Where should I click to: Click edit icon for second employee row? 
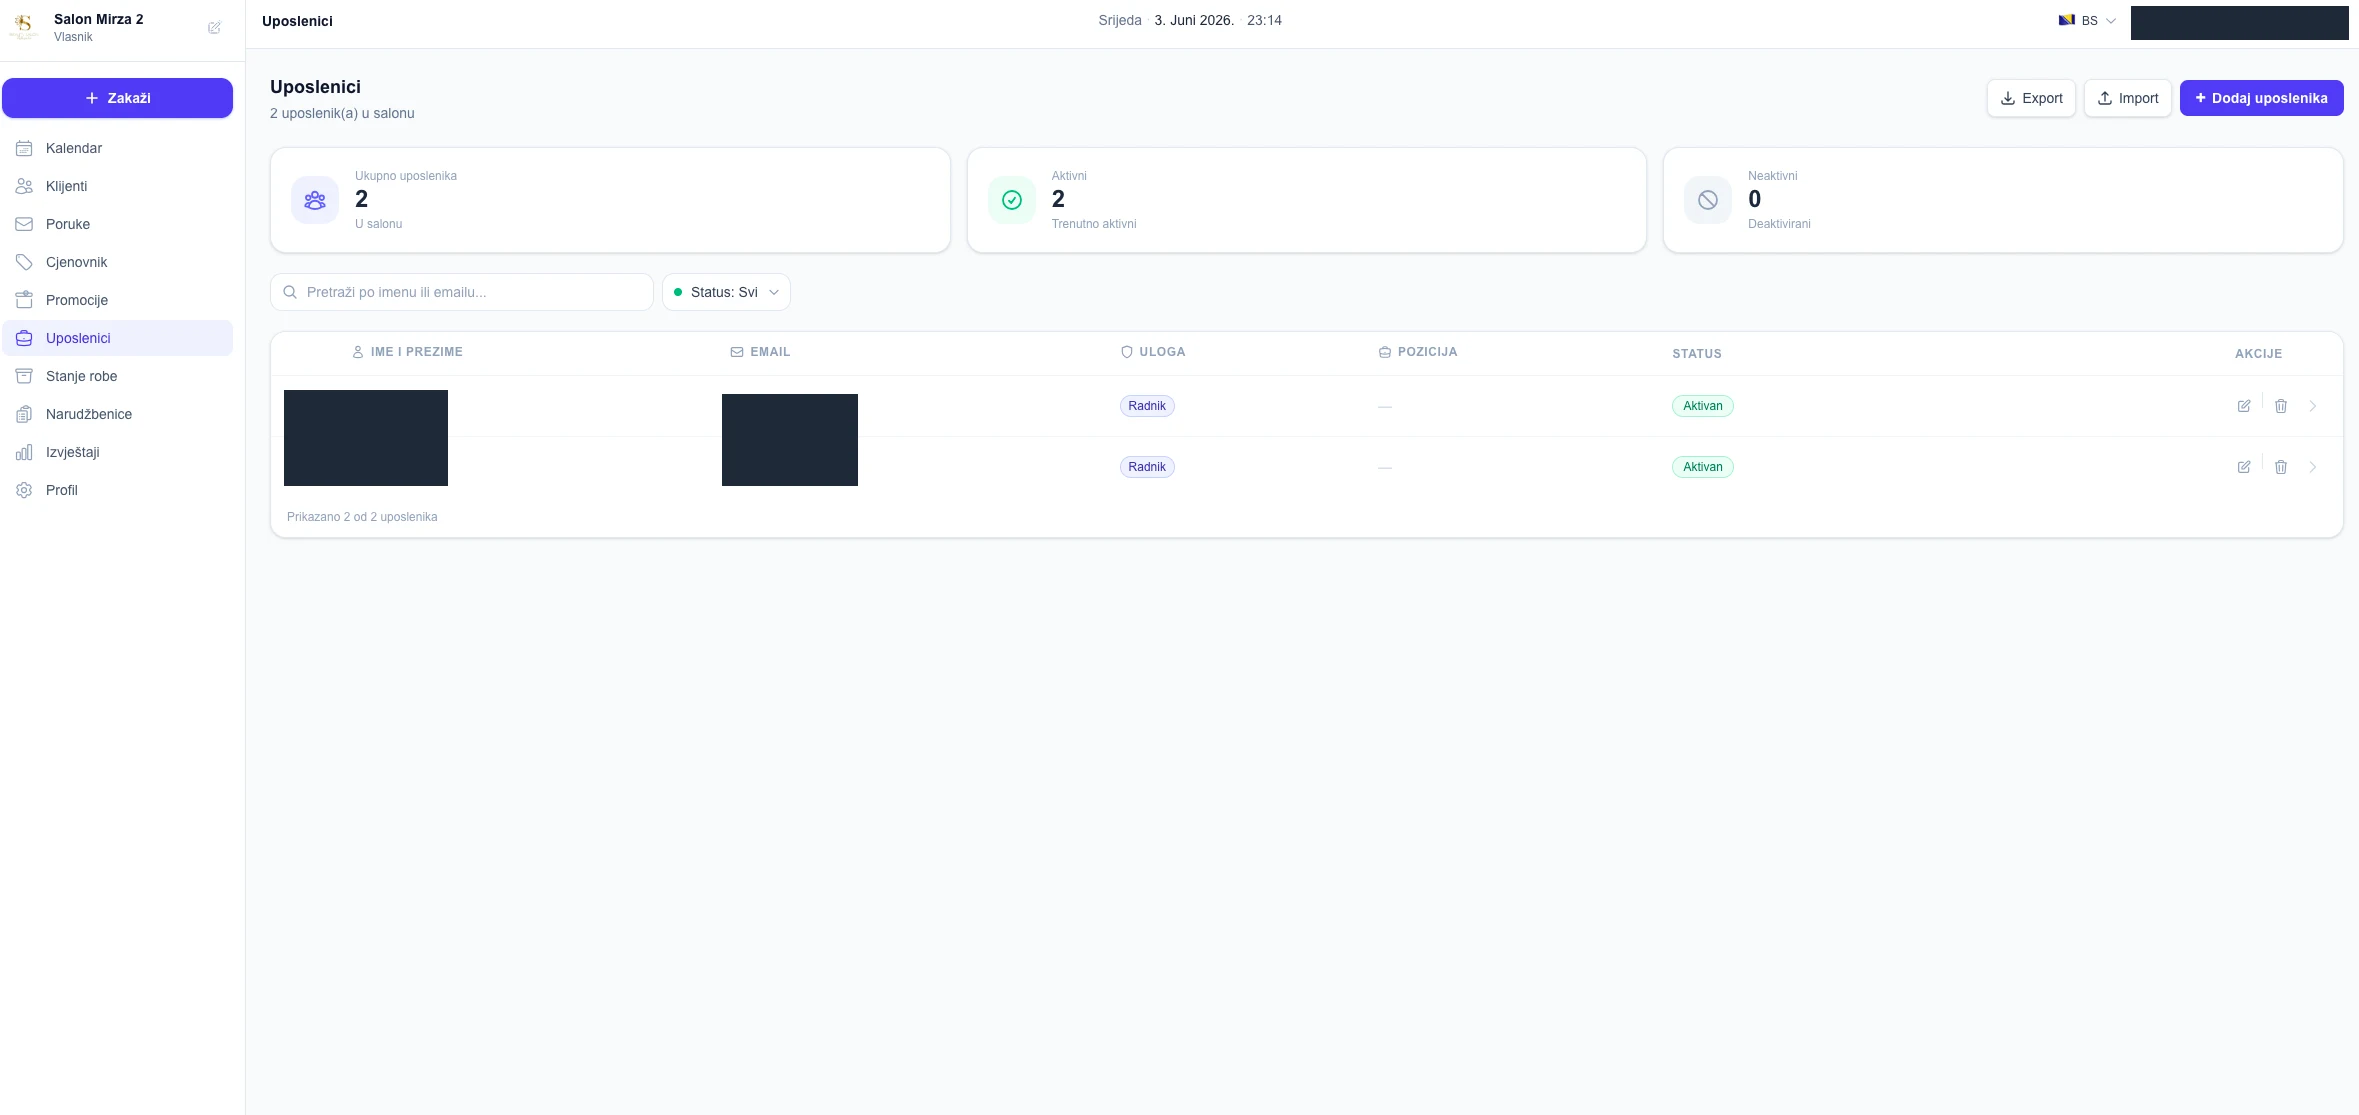(x=2244, y=467)
